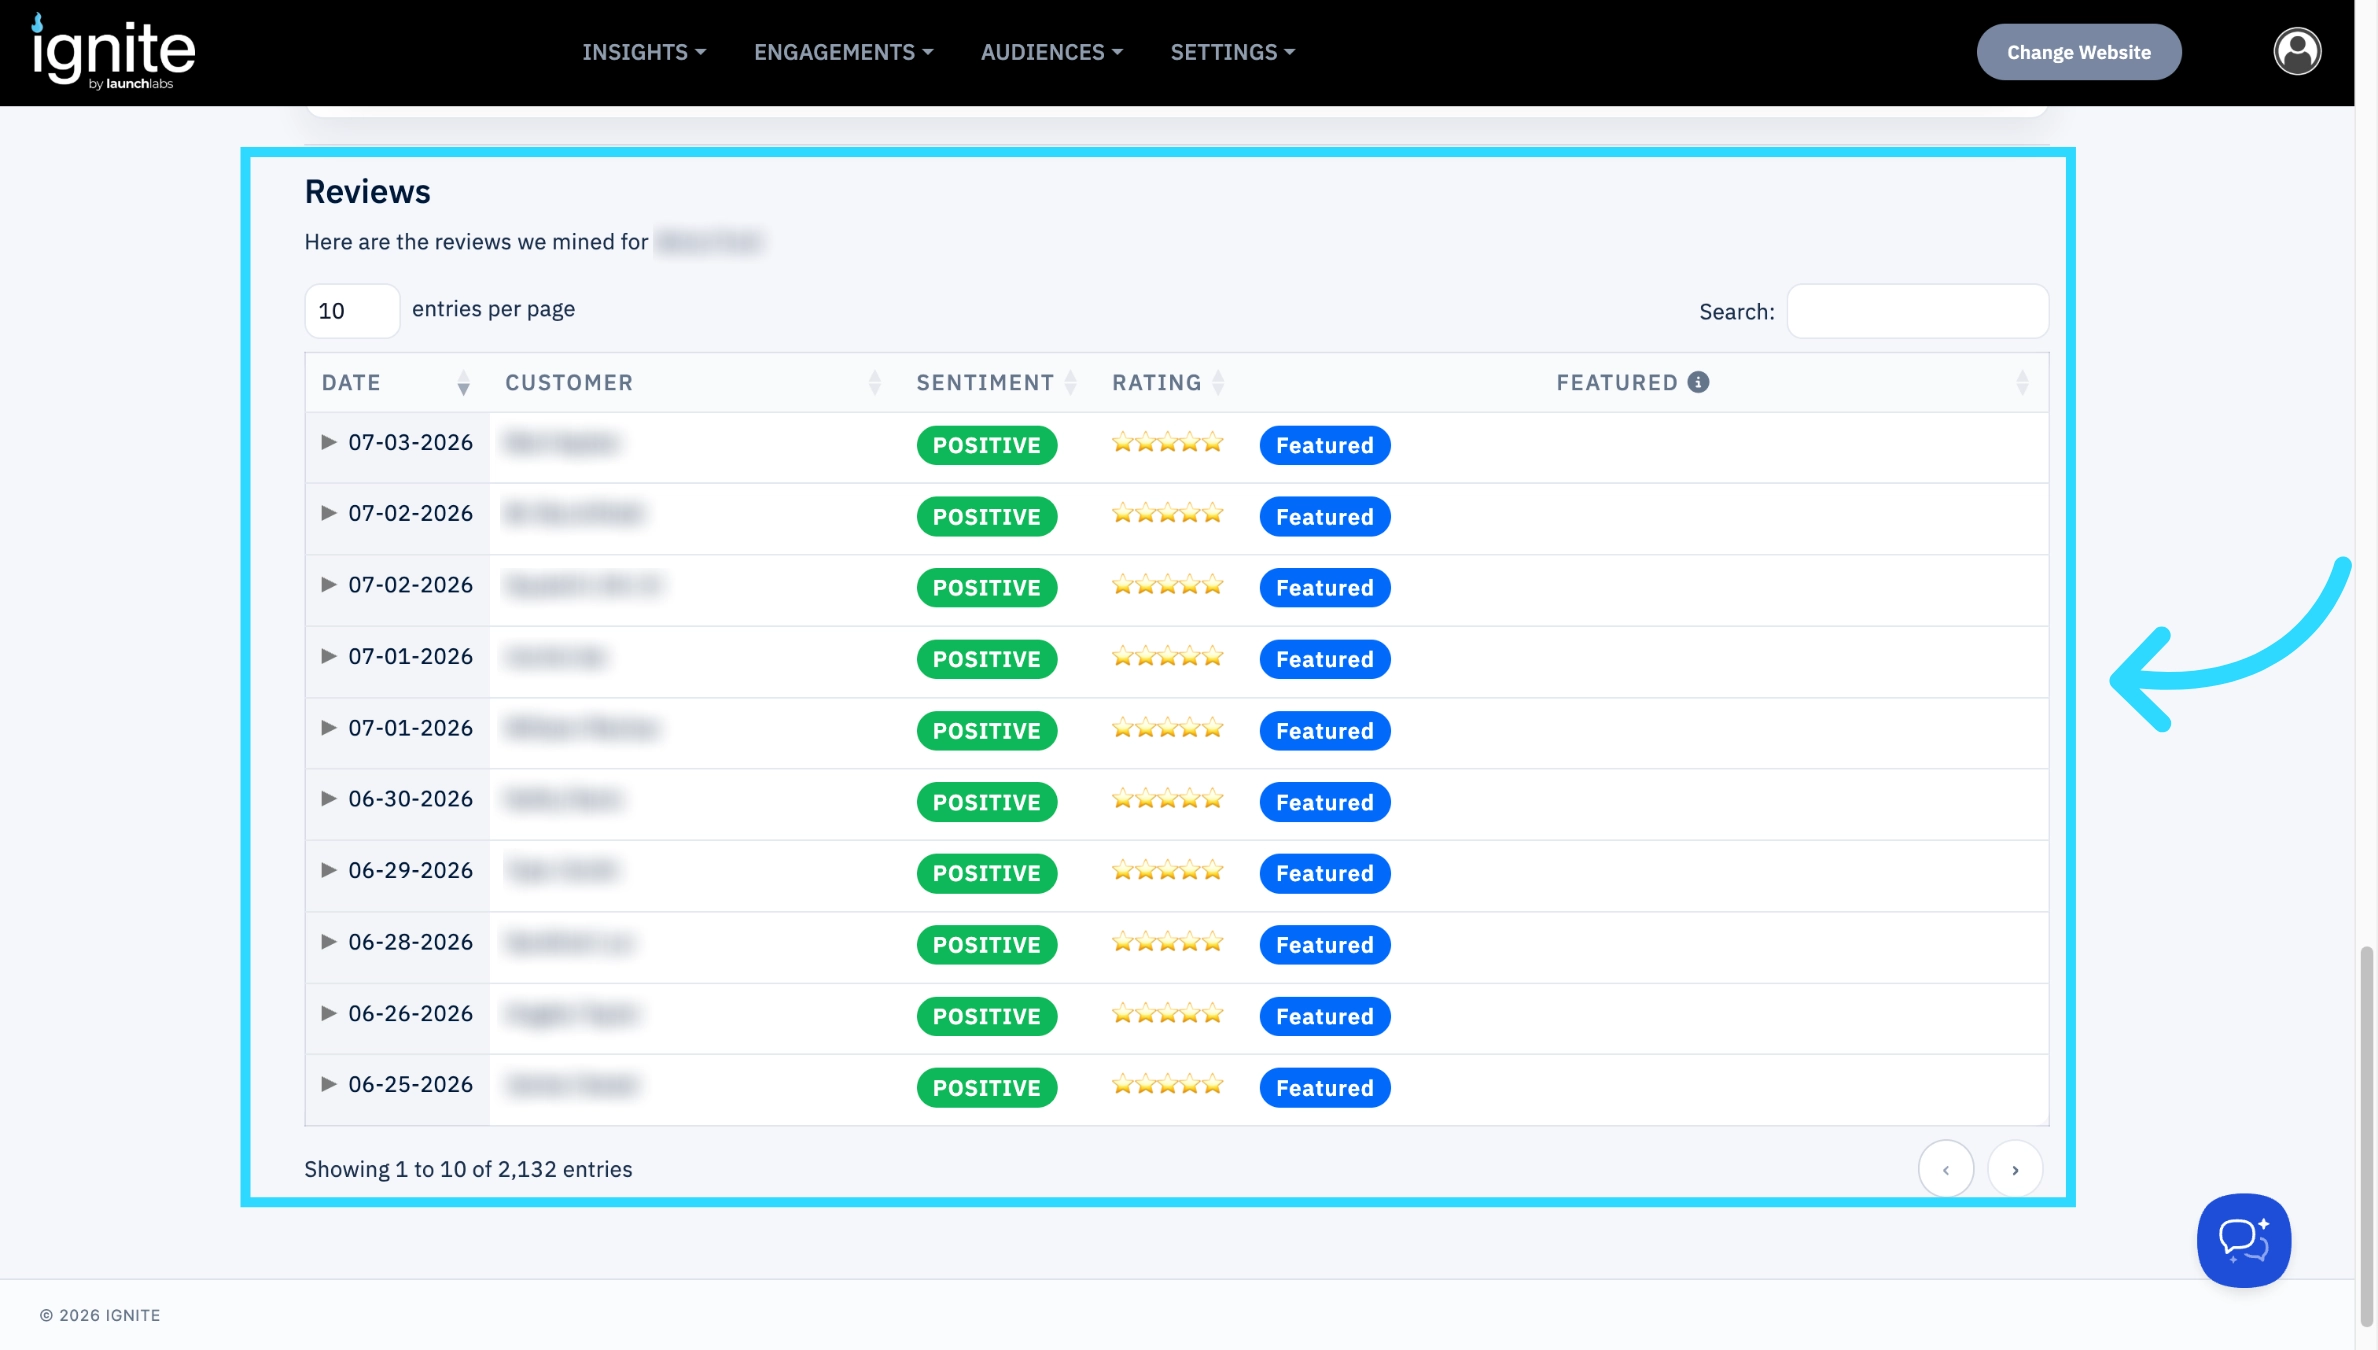Click the POSITIVE badge in the 06-30-2026 row

click(986, 802)
